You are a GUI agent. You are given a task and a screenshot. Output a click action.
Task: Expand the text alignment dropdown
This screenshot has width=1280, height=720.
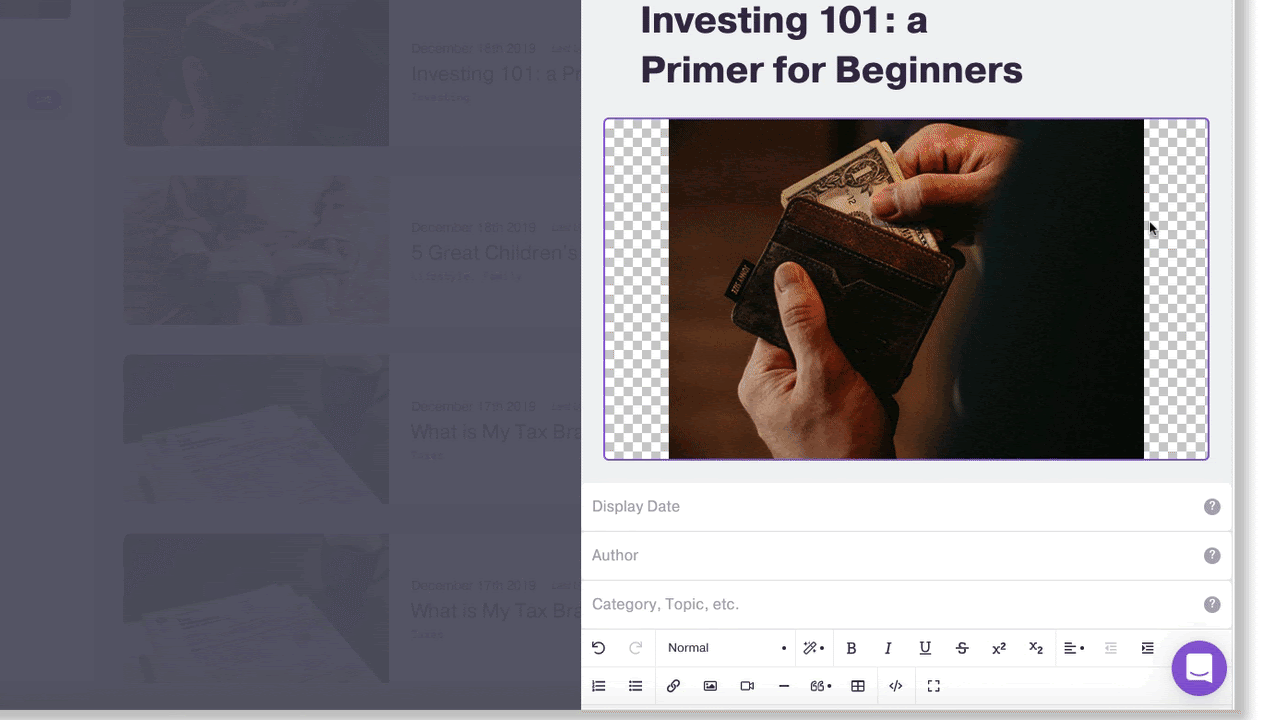[1073, 648]
